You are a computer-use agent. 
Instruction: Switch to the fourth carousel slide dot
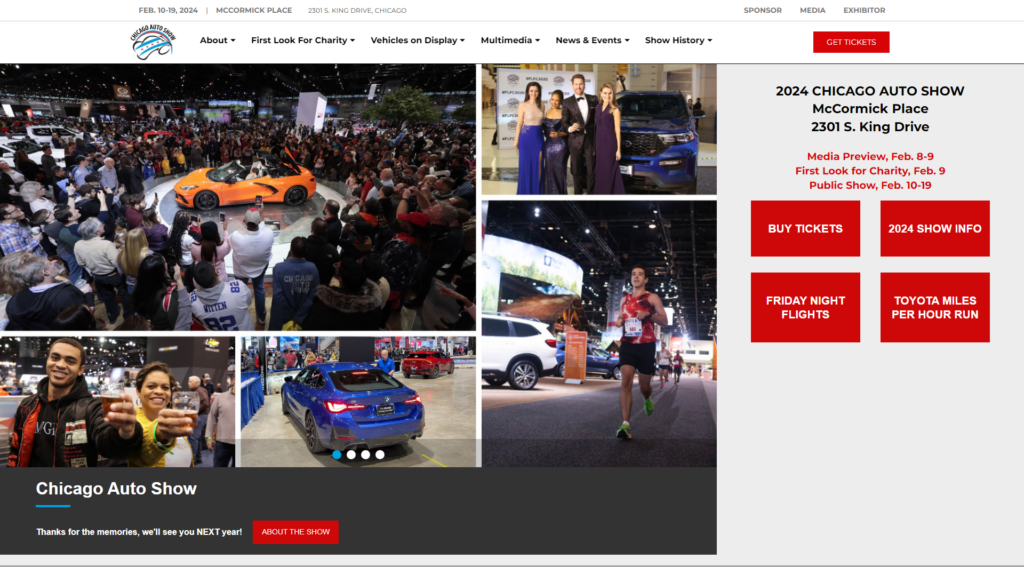(x=380, y=455)
